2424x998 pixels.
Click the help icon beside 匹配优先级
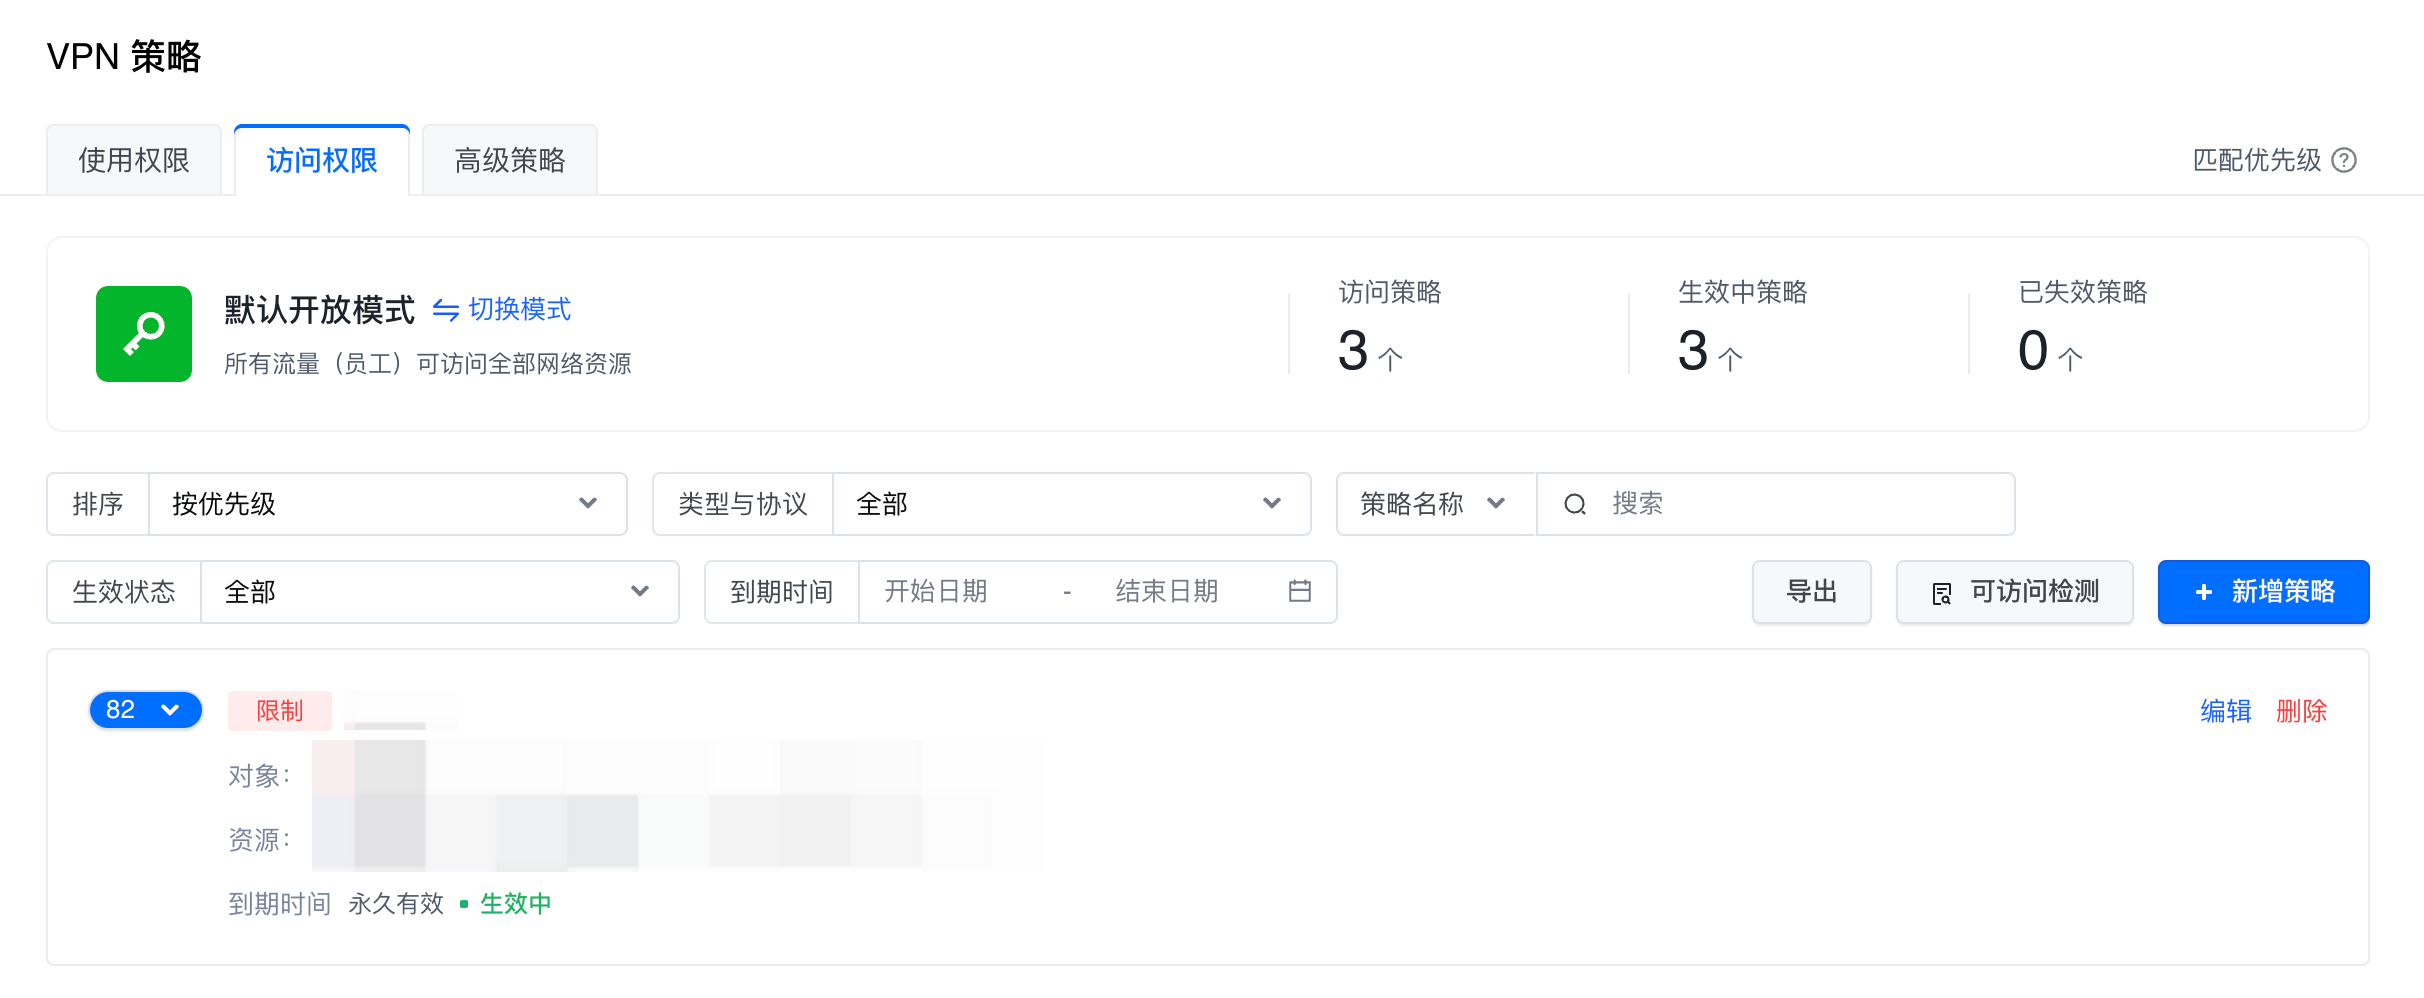[x=2344, y=160]
